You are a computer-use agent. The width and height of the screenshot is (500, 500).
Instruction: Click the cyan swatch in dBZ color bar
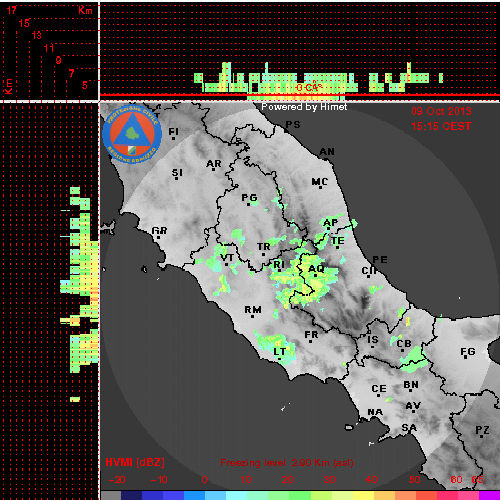236,495
